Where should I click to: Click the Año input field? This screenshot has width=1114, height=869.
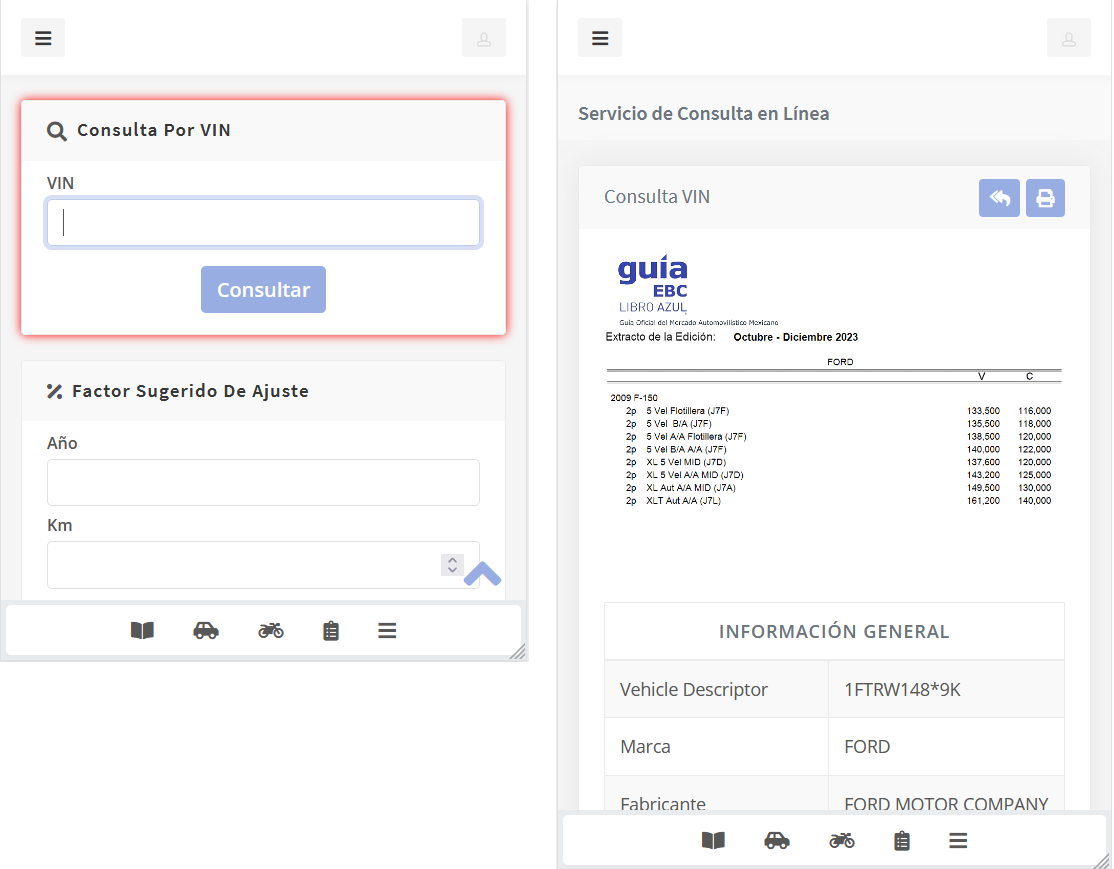click(263, 483)
